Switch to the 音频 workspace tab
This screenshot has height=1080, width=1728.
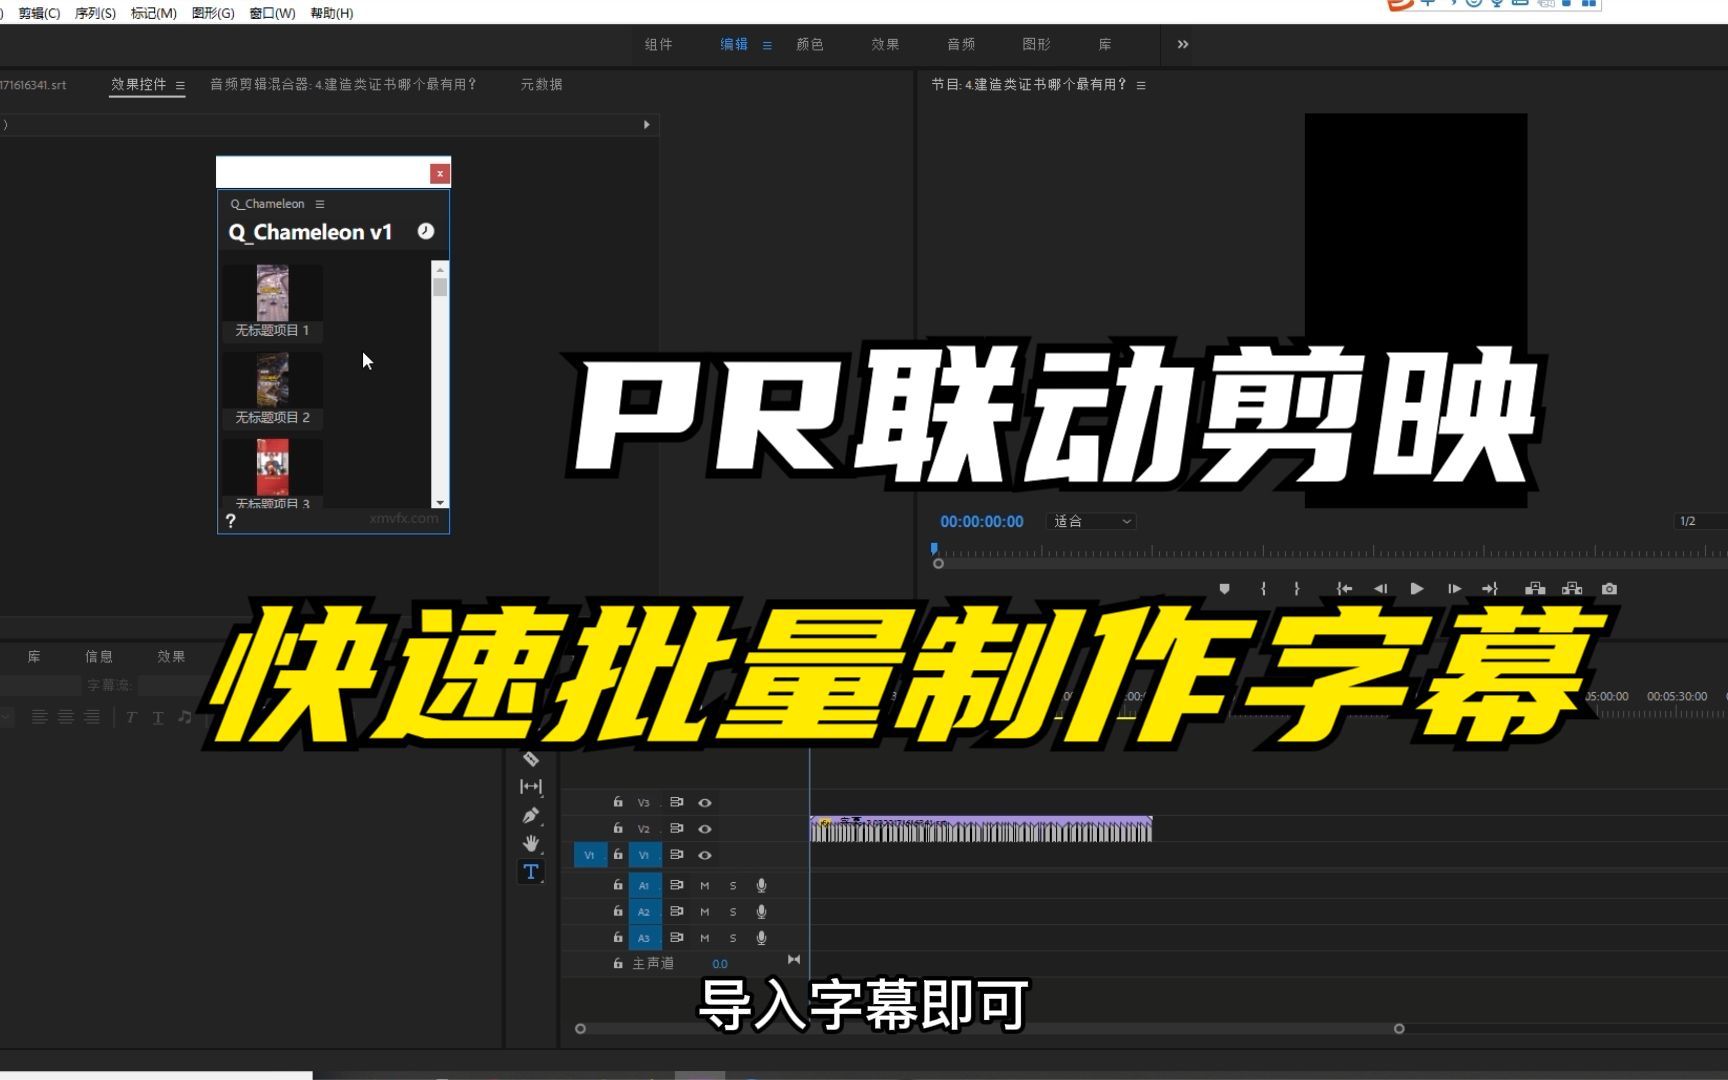click(x=961, y=44)
